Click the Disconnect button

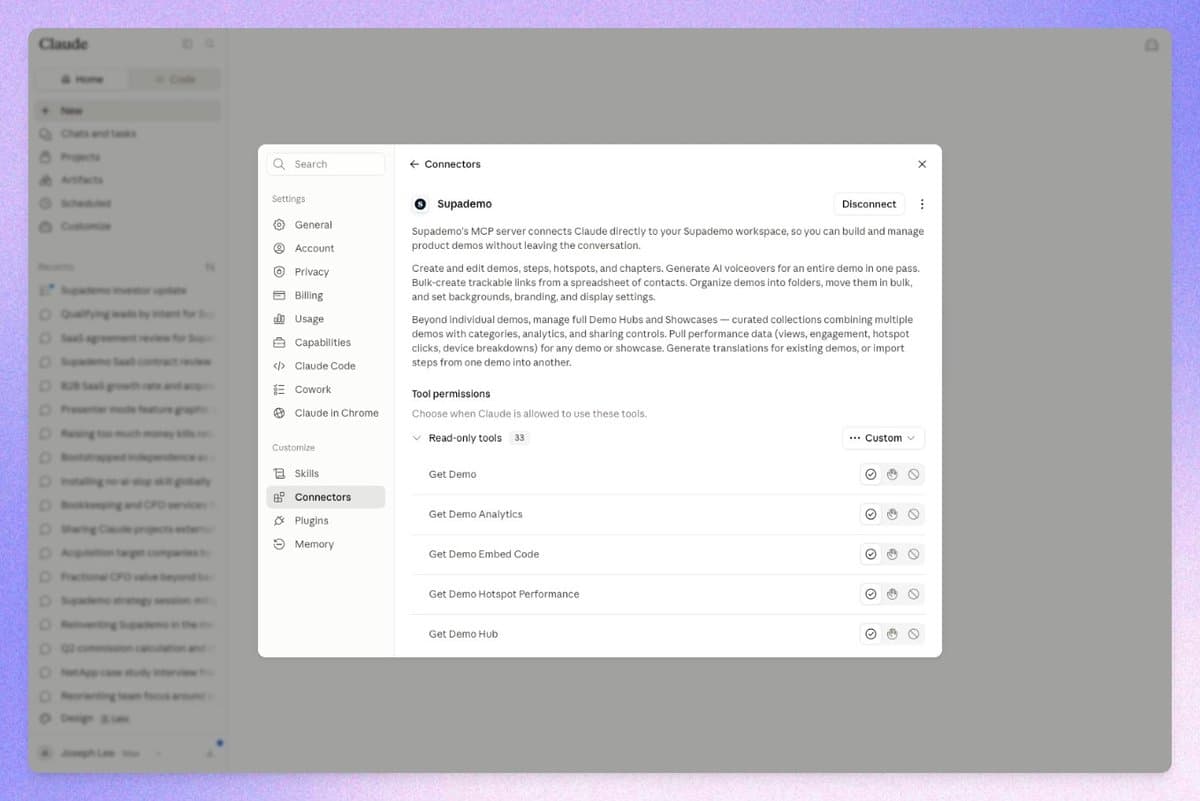[x=869, y=204]
